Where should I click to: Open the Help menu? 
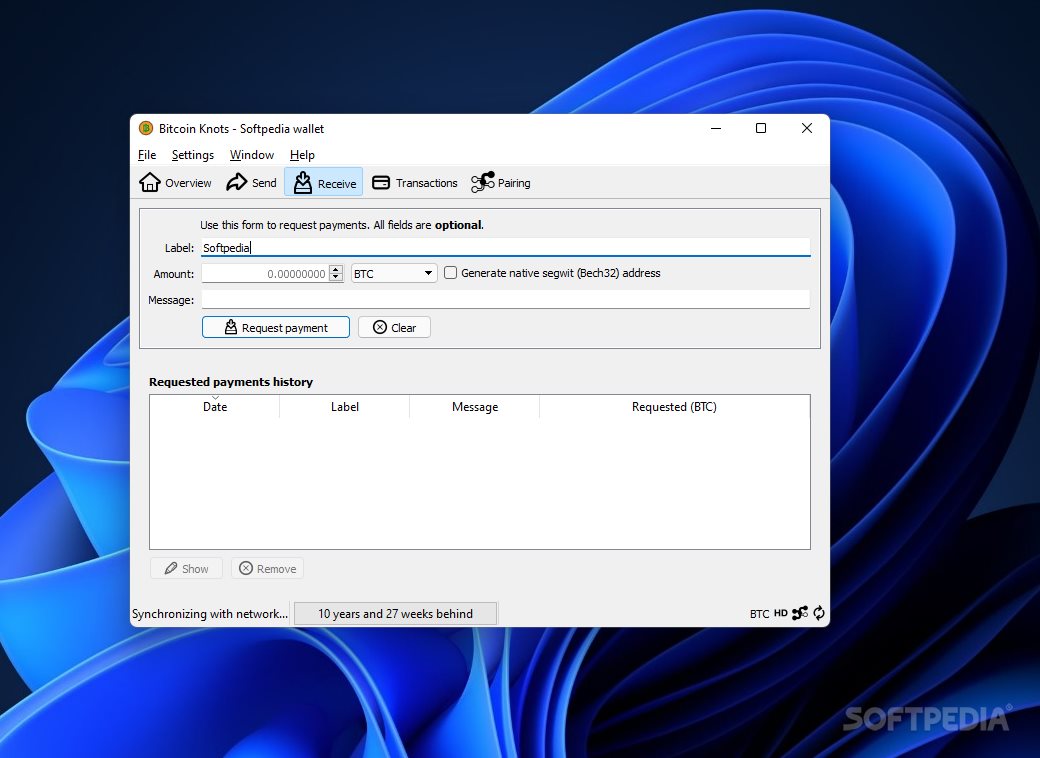[302, 155]
